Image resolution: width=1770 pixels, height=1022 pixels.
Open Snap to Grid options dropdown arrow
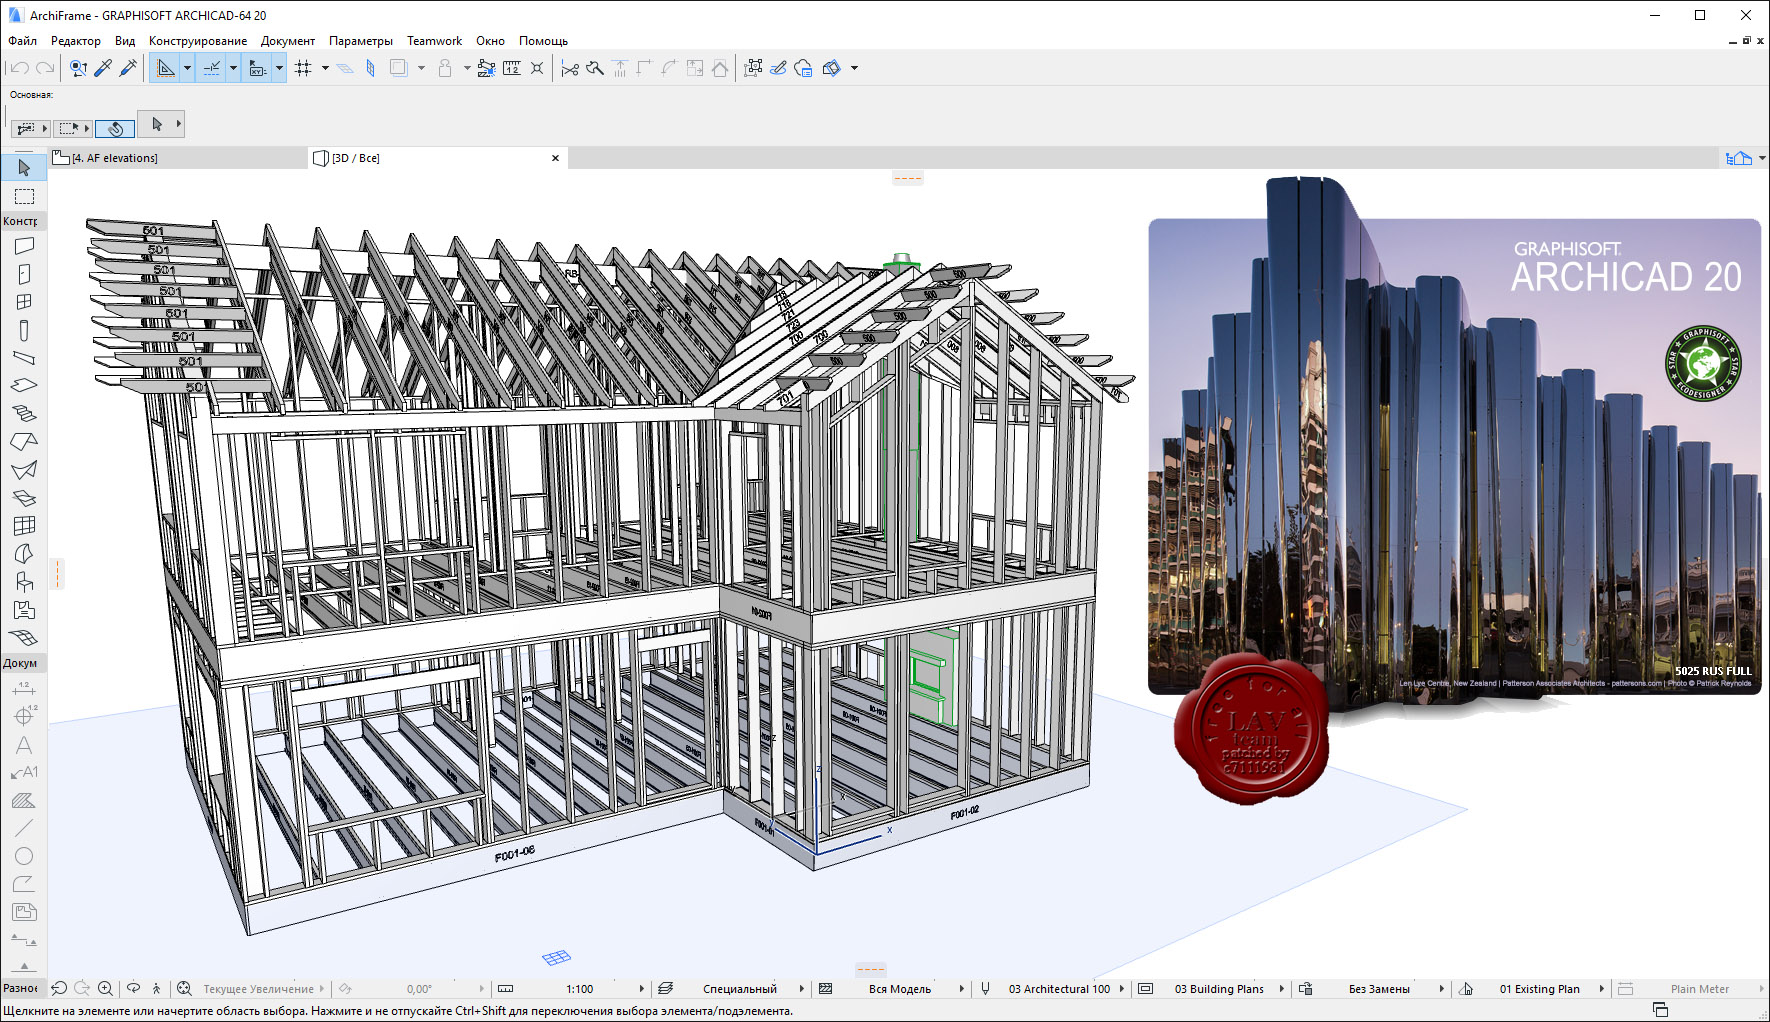point(279,68)
